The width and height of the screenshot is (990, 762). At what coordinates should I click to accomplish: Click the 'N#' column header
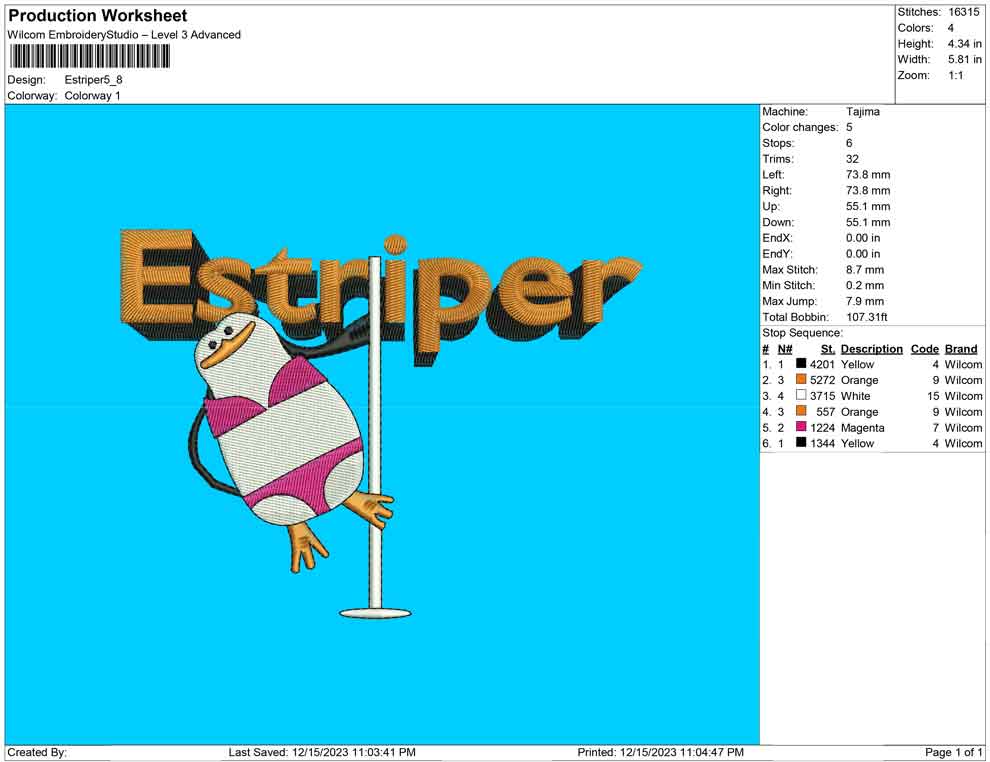pos(785,348)
